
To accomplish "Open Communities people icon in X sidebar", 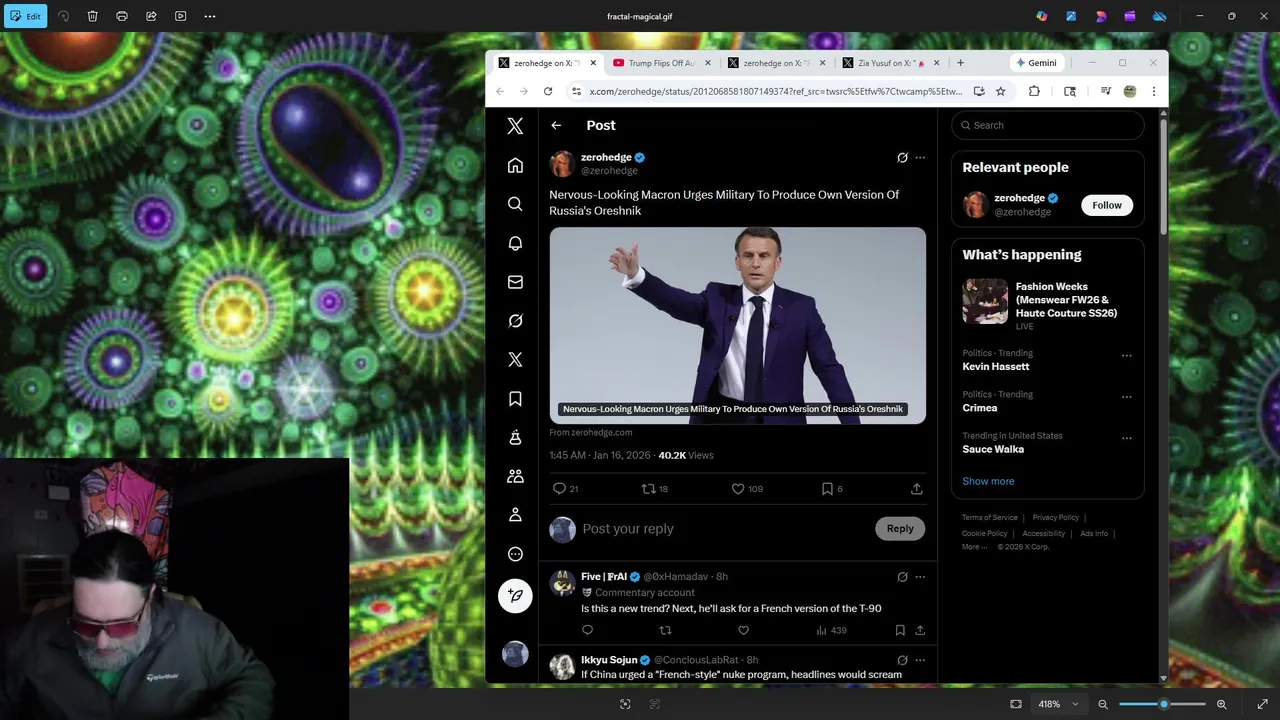I will [x=515, y=476].
